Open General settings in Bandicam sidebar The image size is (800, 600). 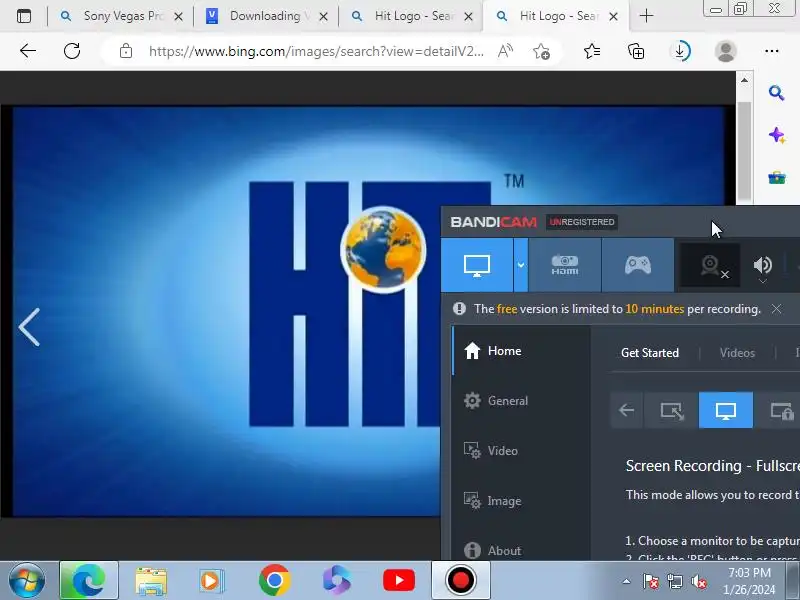[x=520, y=401]
